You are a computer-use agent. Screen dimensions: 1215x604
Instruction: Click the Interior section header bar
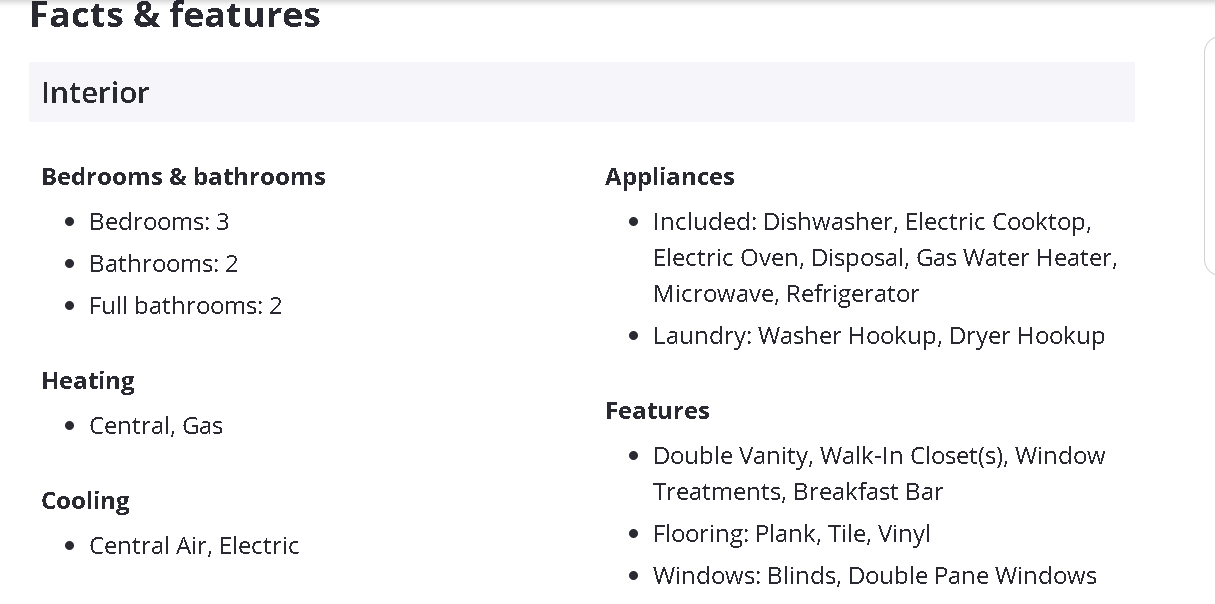pyautogui.click(x=580, y=92)
